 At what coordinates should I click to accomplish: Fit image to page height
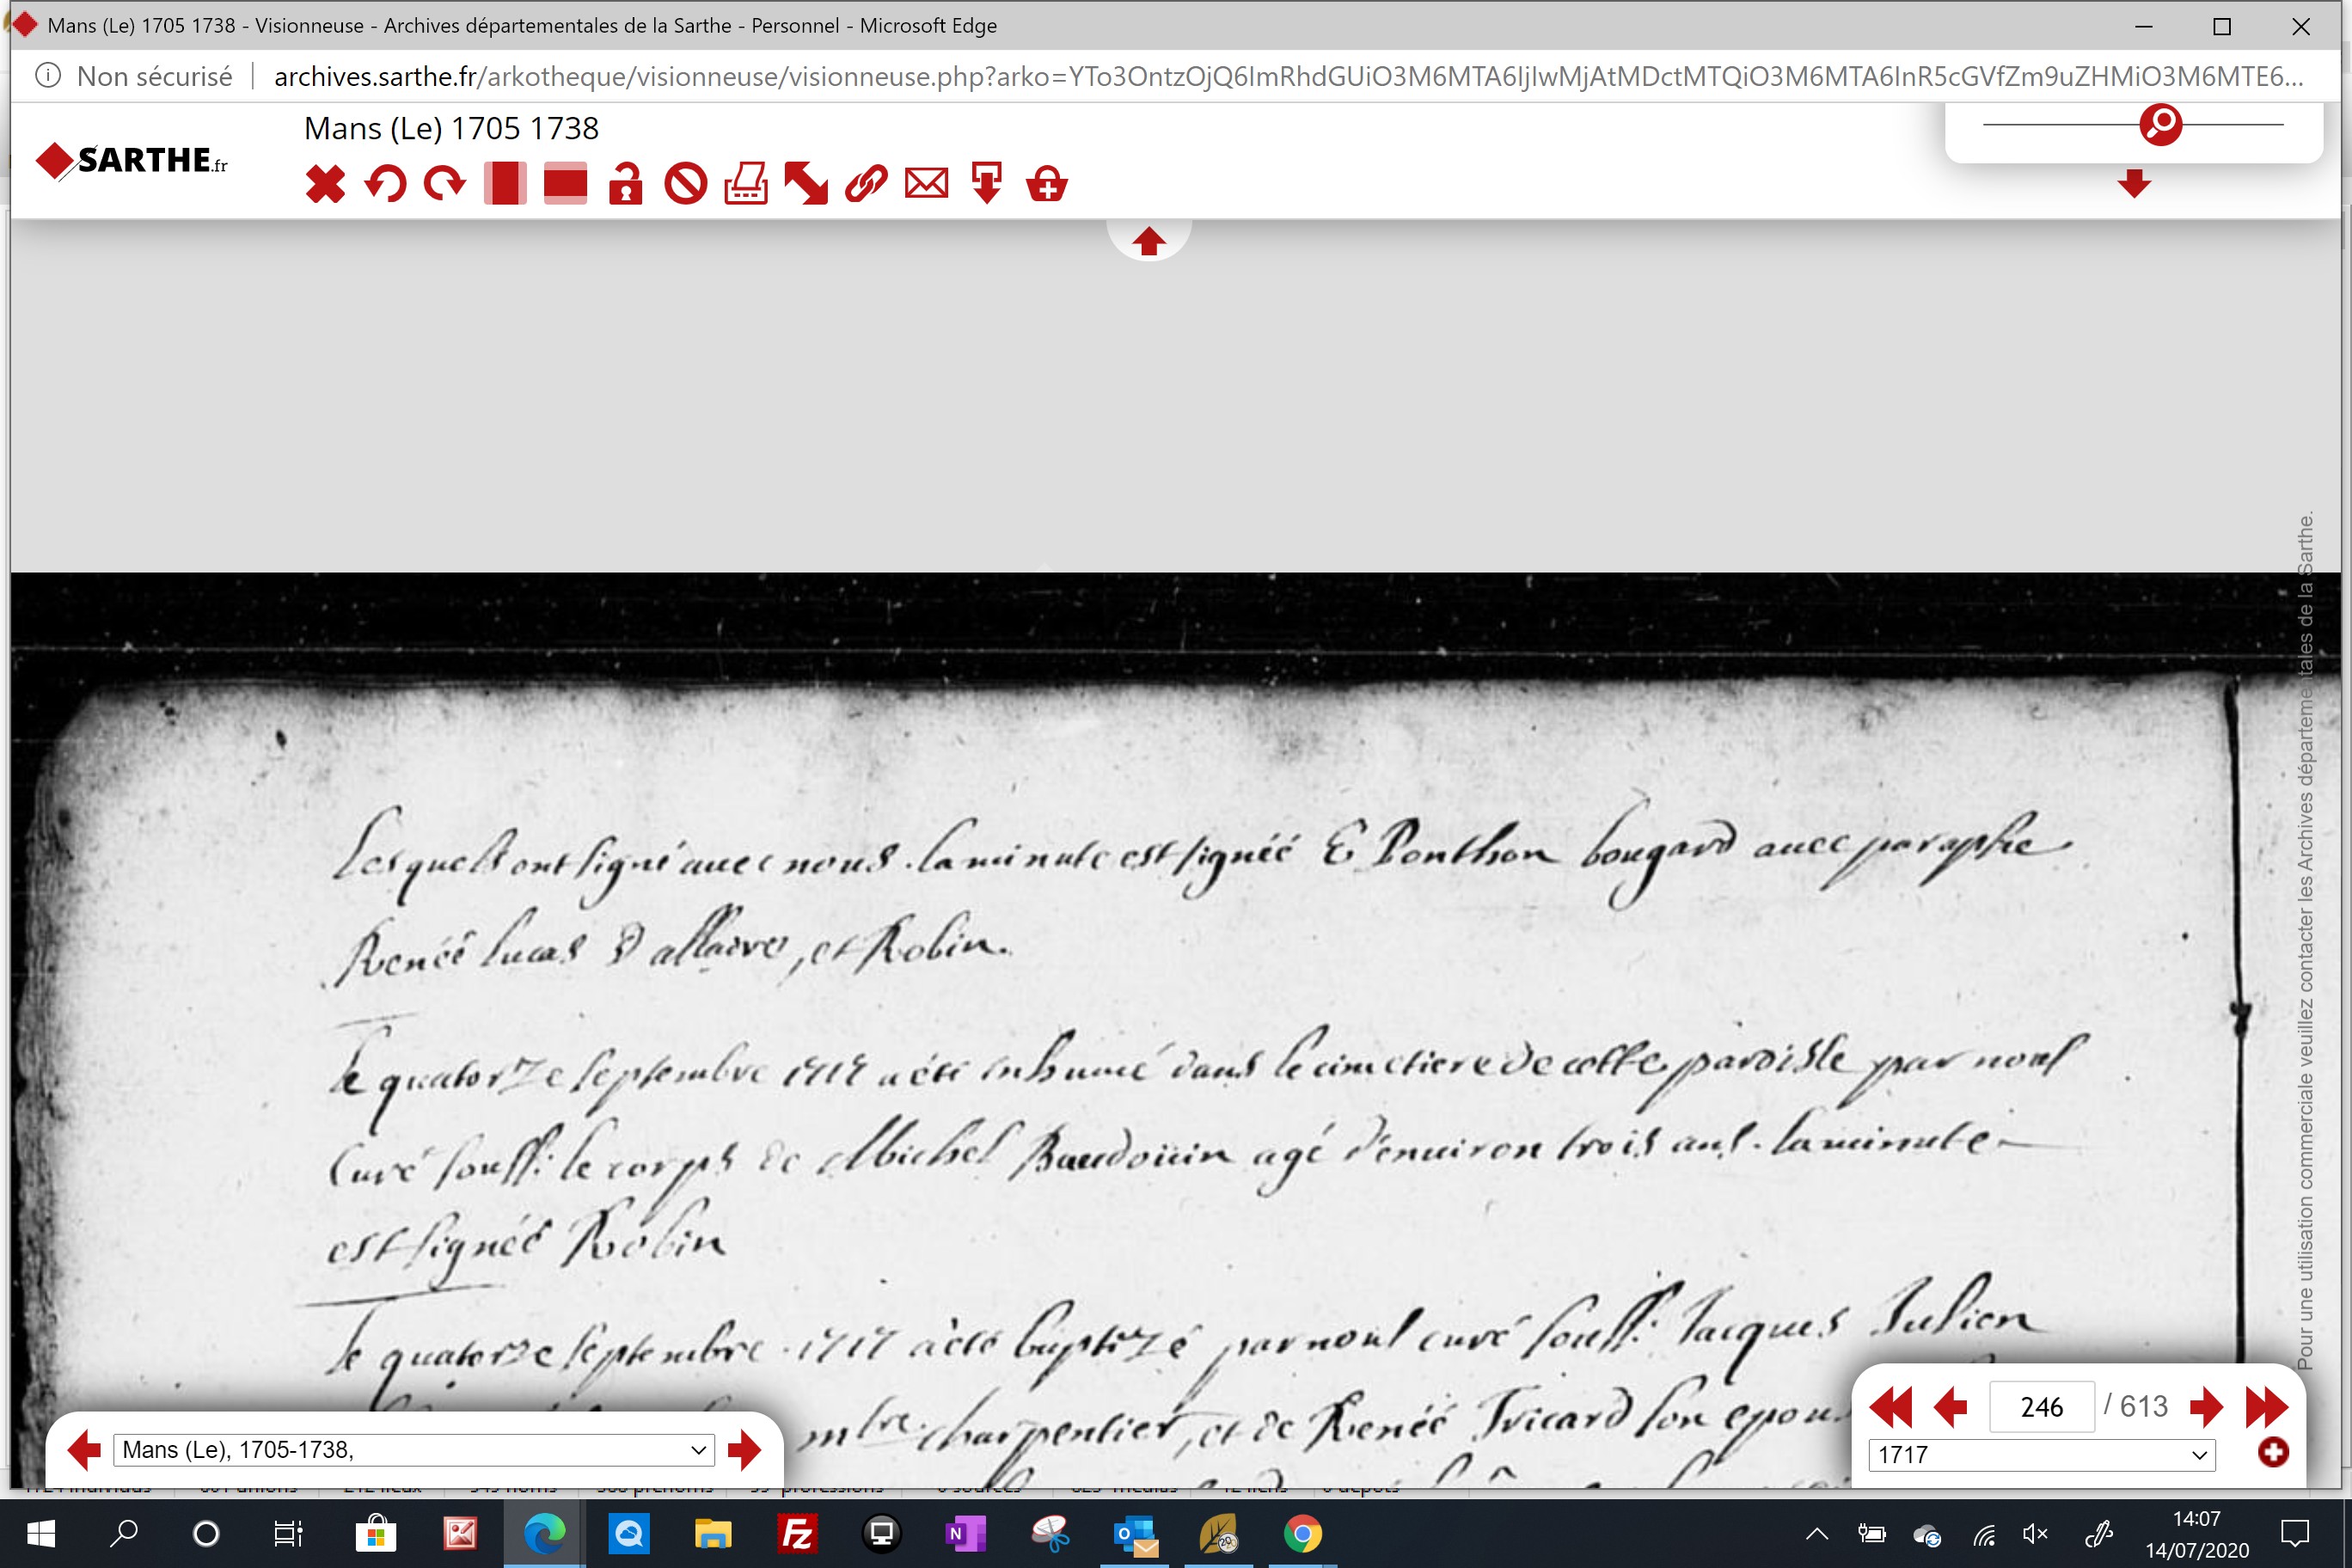click(x=505, y=184)
